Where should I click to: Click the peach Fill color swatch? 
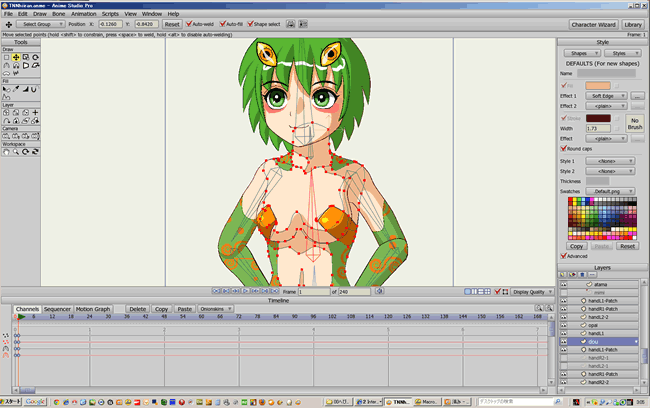[598, 85]
